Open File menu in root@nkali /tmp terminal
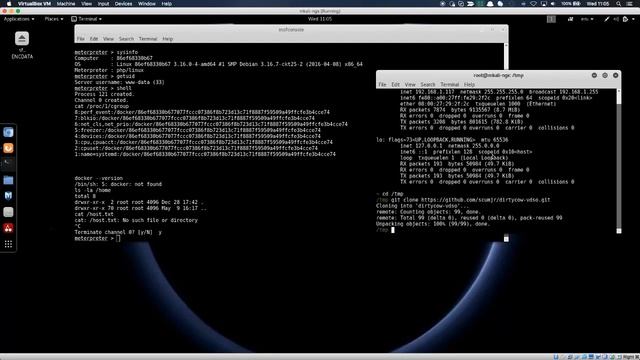Screen dimensions: 640x360 382,84
